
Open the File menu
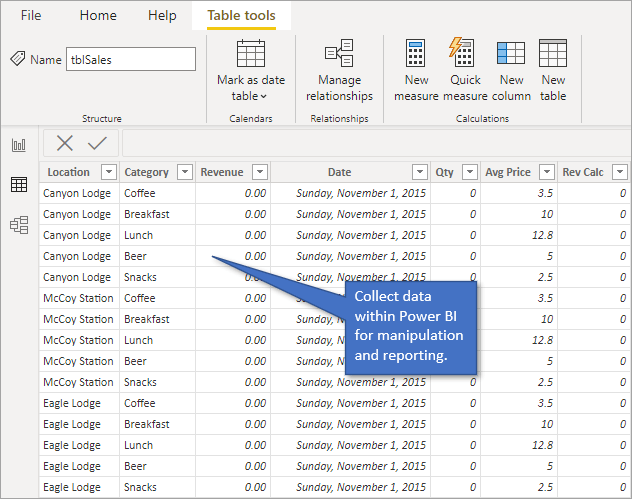point(31,16)
